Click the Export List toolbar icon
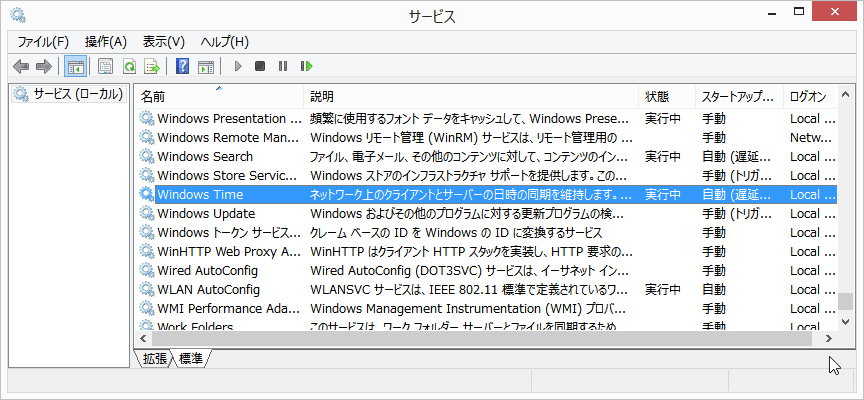The height and width of the screenshot is (400, 864). 152,67
